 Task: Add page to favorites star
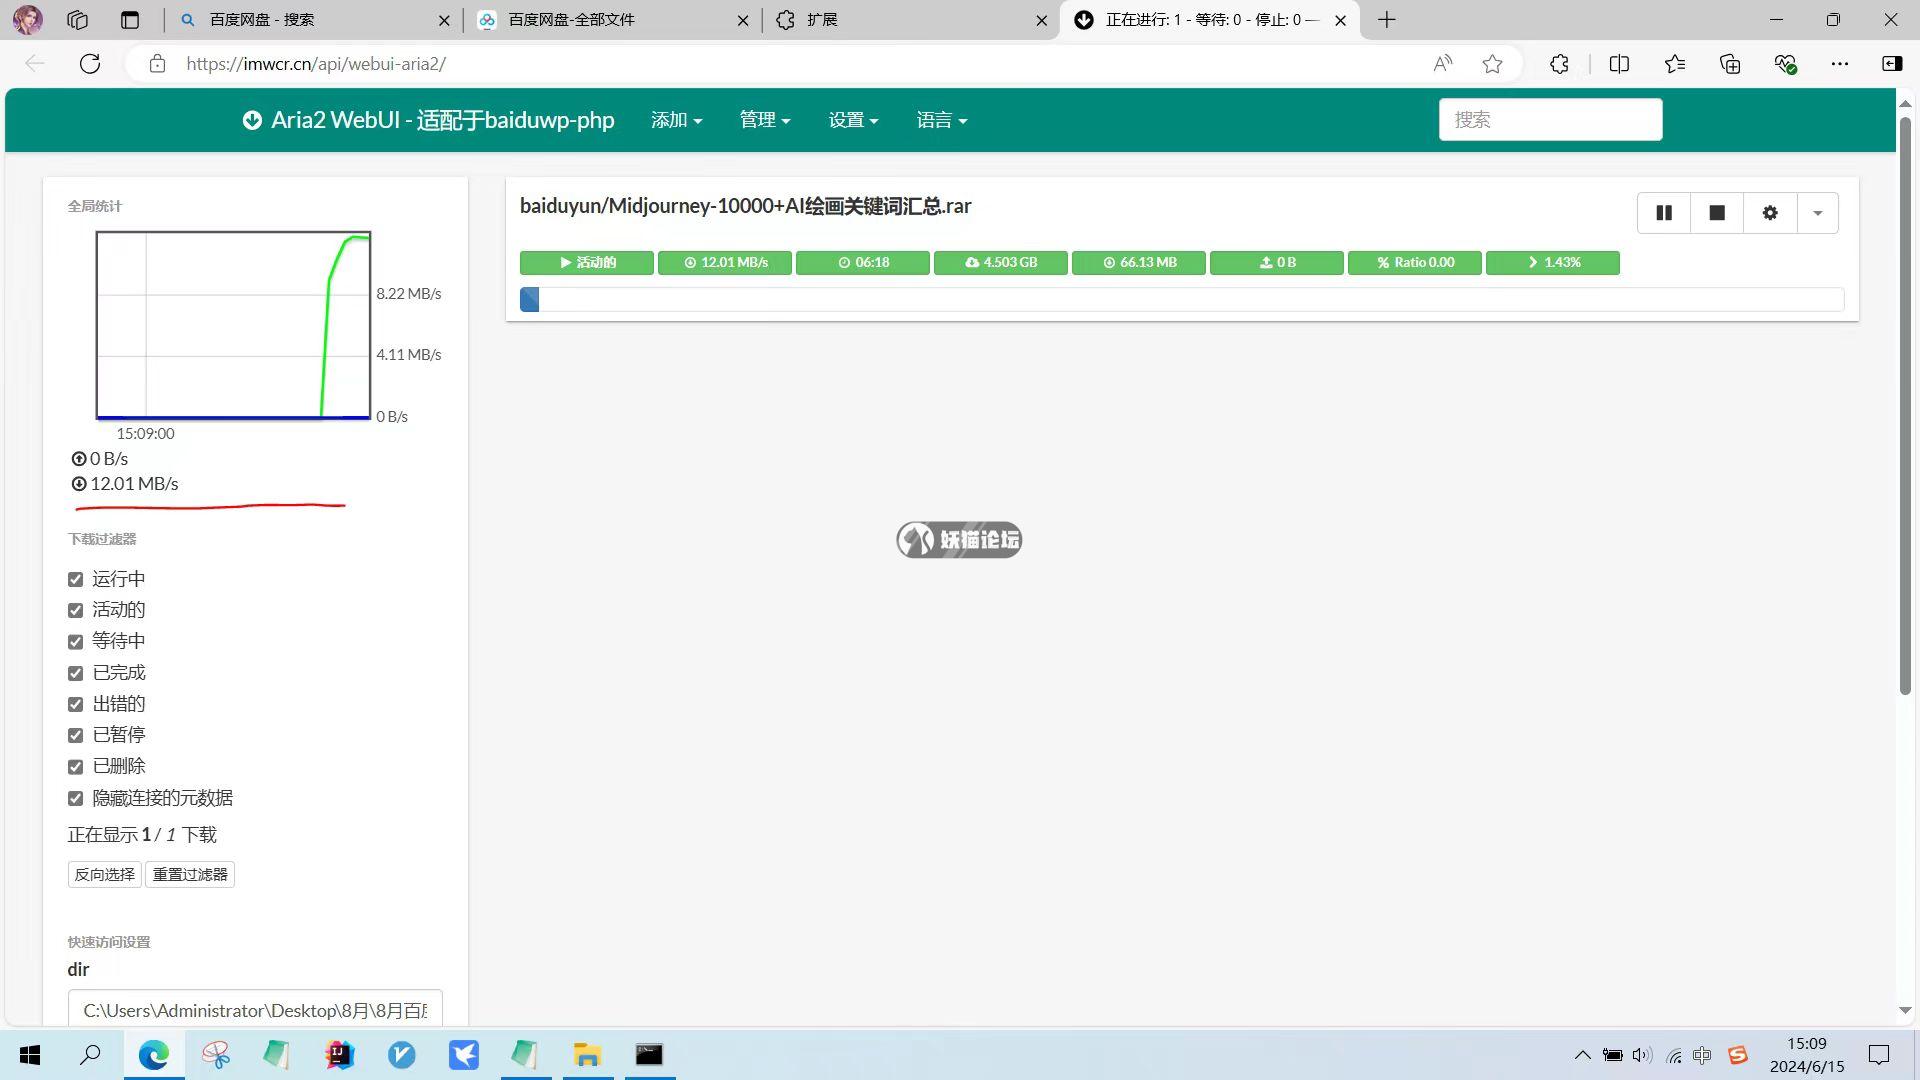1493,64
